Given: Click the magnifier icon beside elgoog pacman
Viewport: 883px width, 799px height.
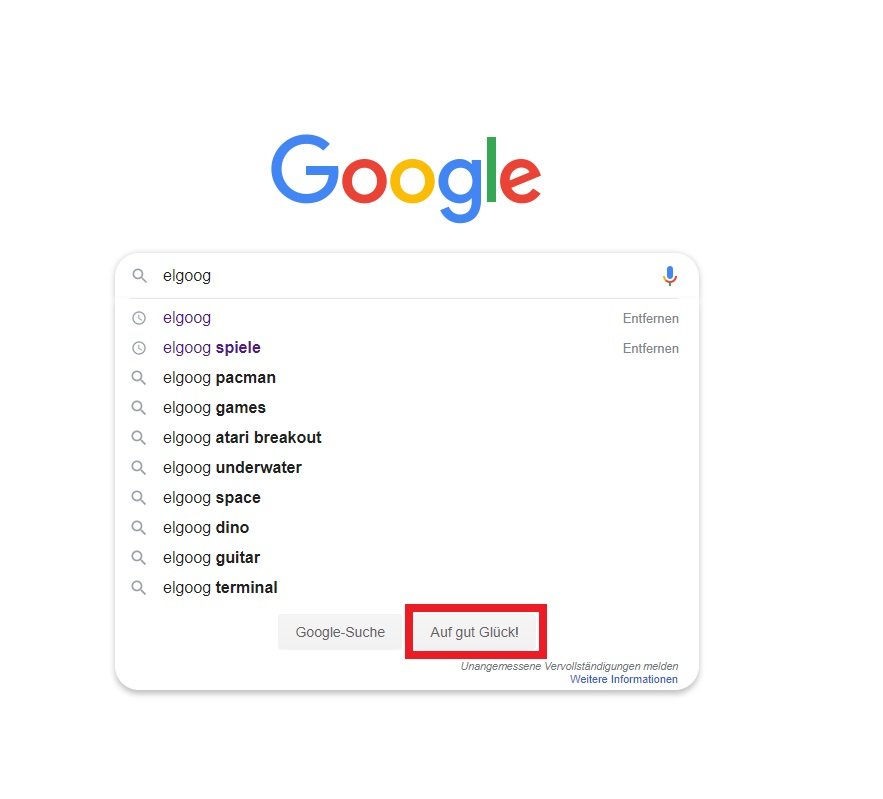Looking at the screenshot, I should [x=138, y=378].
